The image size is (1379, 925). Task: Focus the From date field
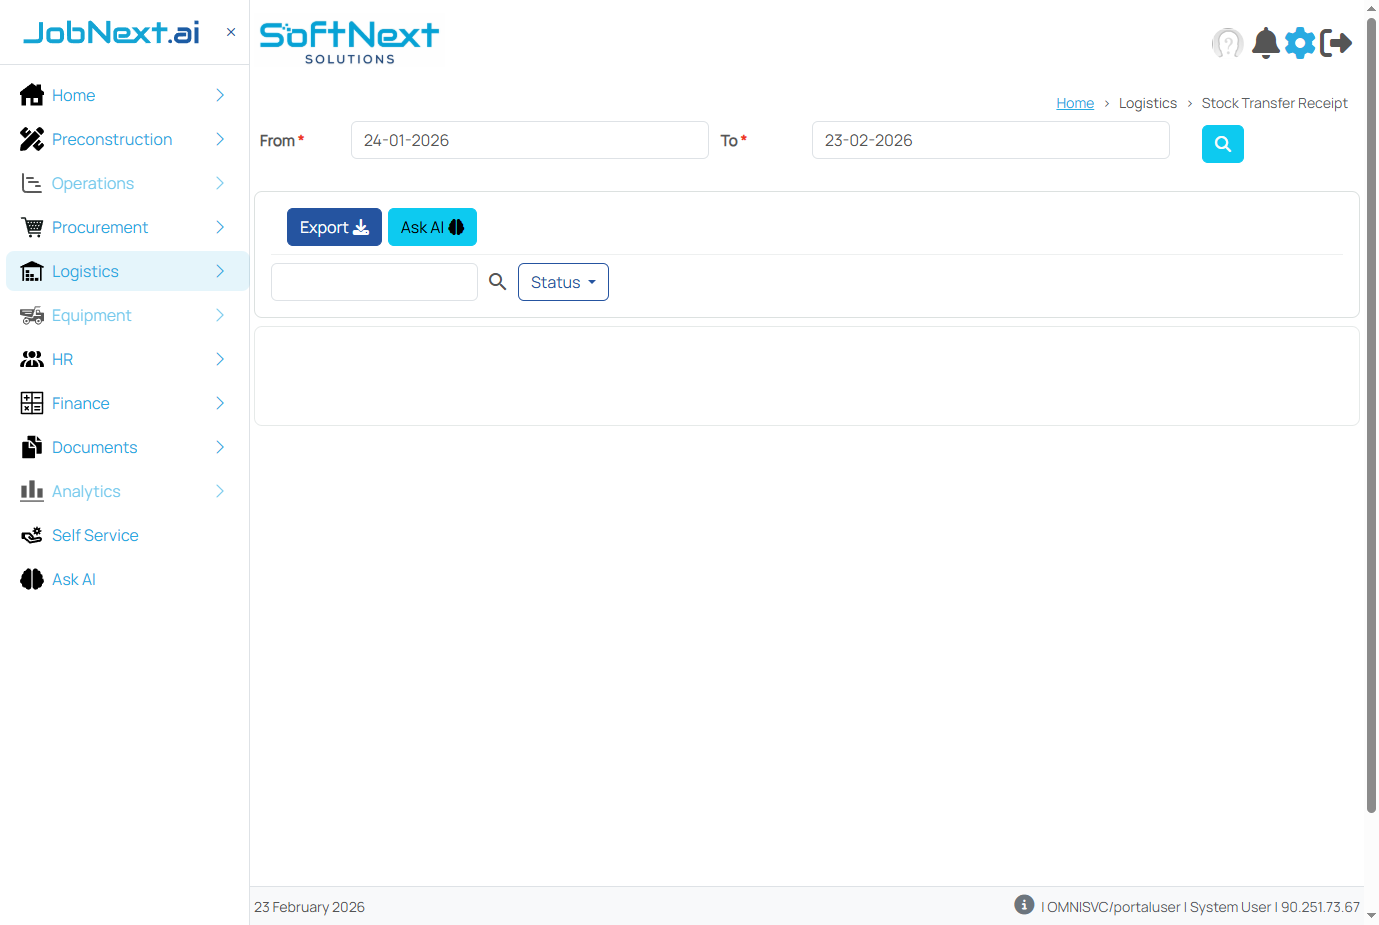(x=529, y=140)
